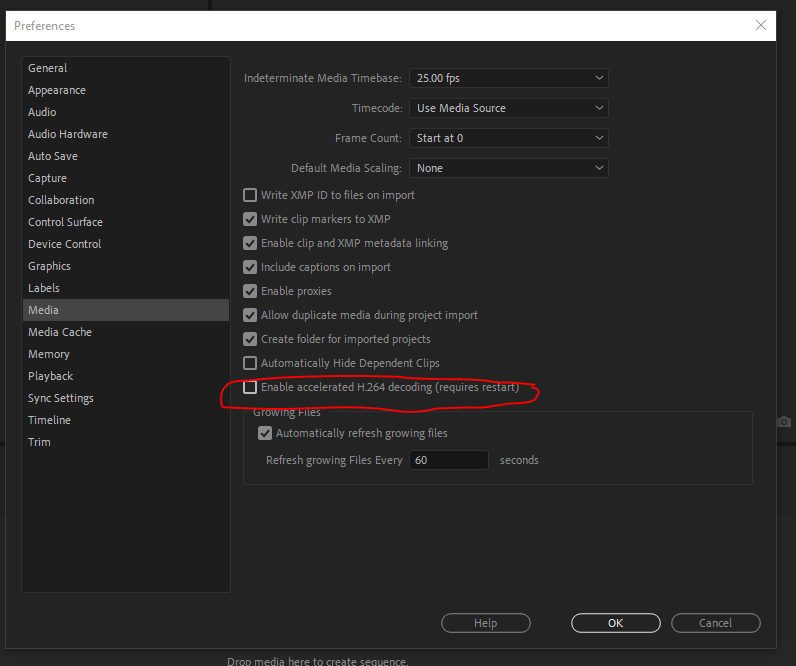Enable Write XMP ID to files on import
The height and width of the screenshot is (666, 796).
pos(250,195)
